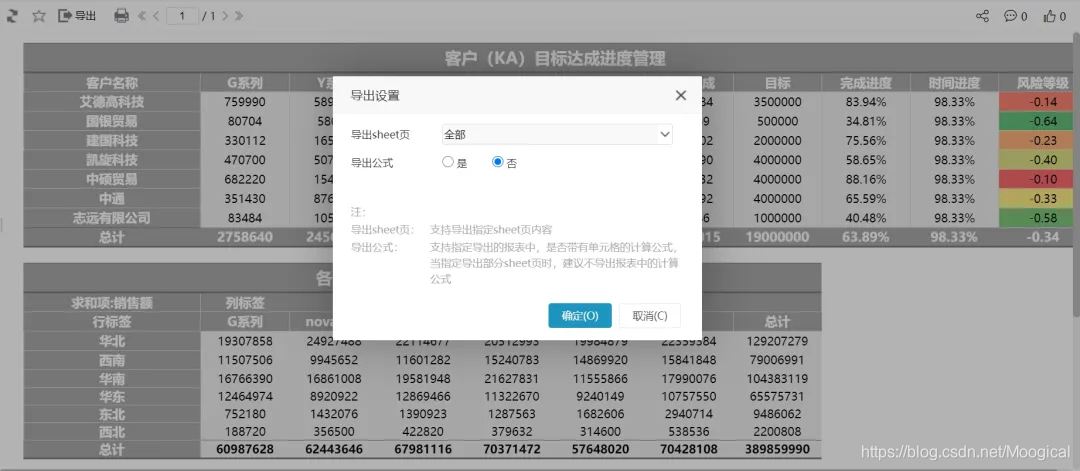Go to next page arrow

click(x=225, y=16)
